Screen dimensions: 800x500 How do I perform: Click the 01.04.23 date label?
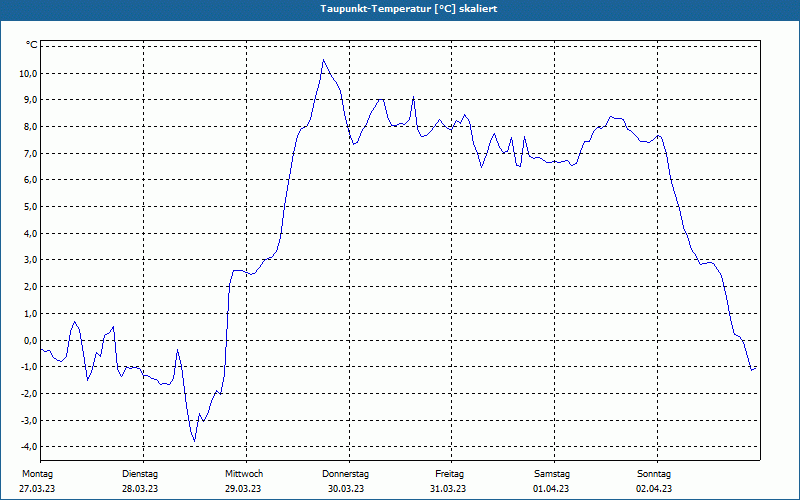(x=551, y=489)
